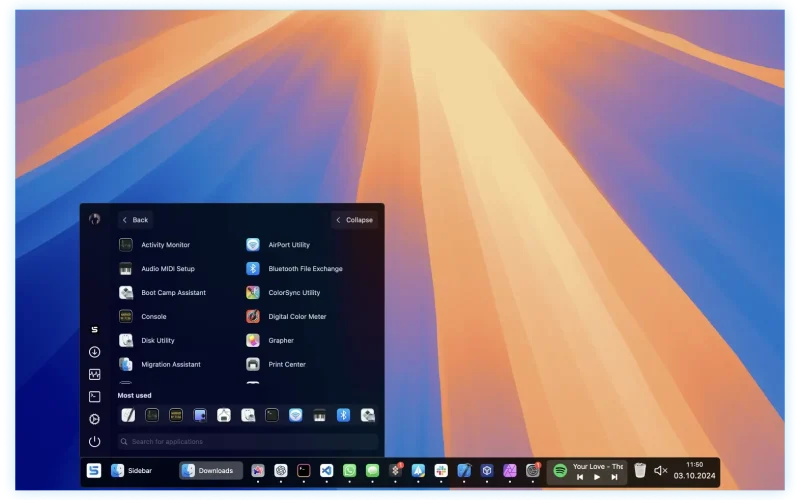Open Slack from the dock

[441, 471]
